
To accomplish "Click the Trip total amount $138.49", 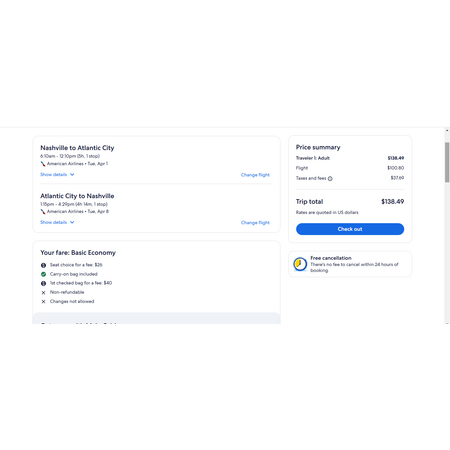I will pyautogui.click(x=393, y=202).
